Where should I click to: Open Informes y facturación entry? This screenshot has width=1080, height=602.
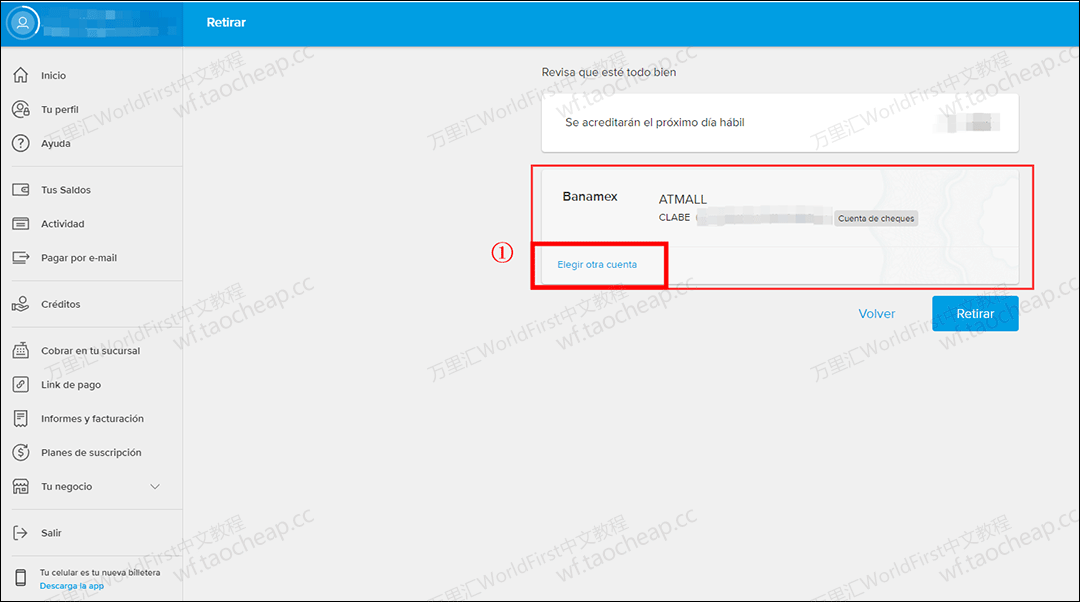[92, 419]
